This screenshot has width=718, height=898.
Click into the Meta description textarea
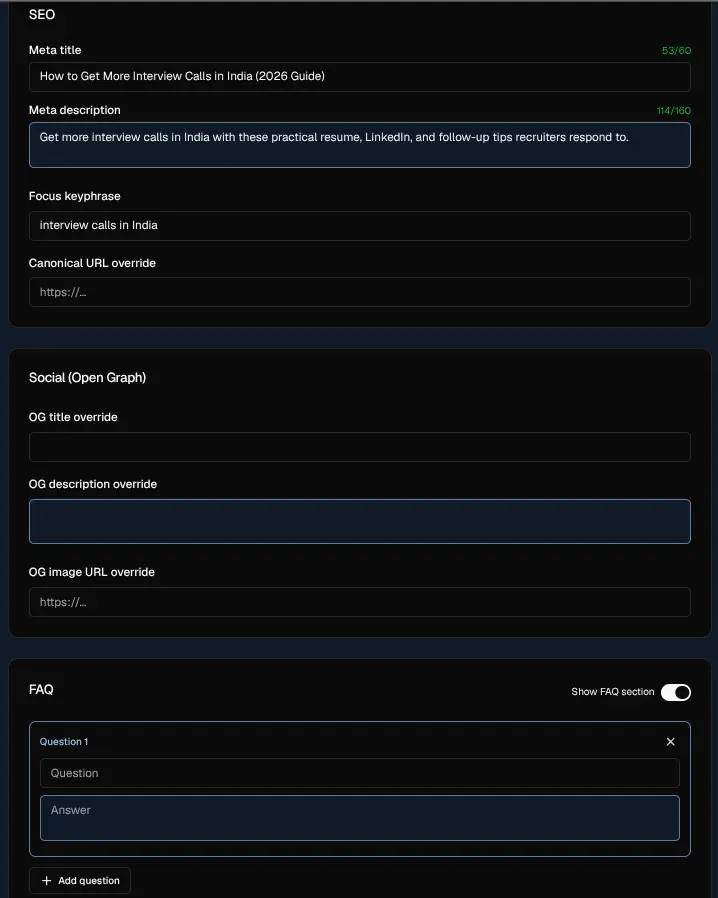click(x=360, y=145)
